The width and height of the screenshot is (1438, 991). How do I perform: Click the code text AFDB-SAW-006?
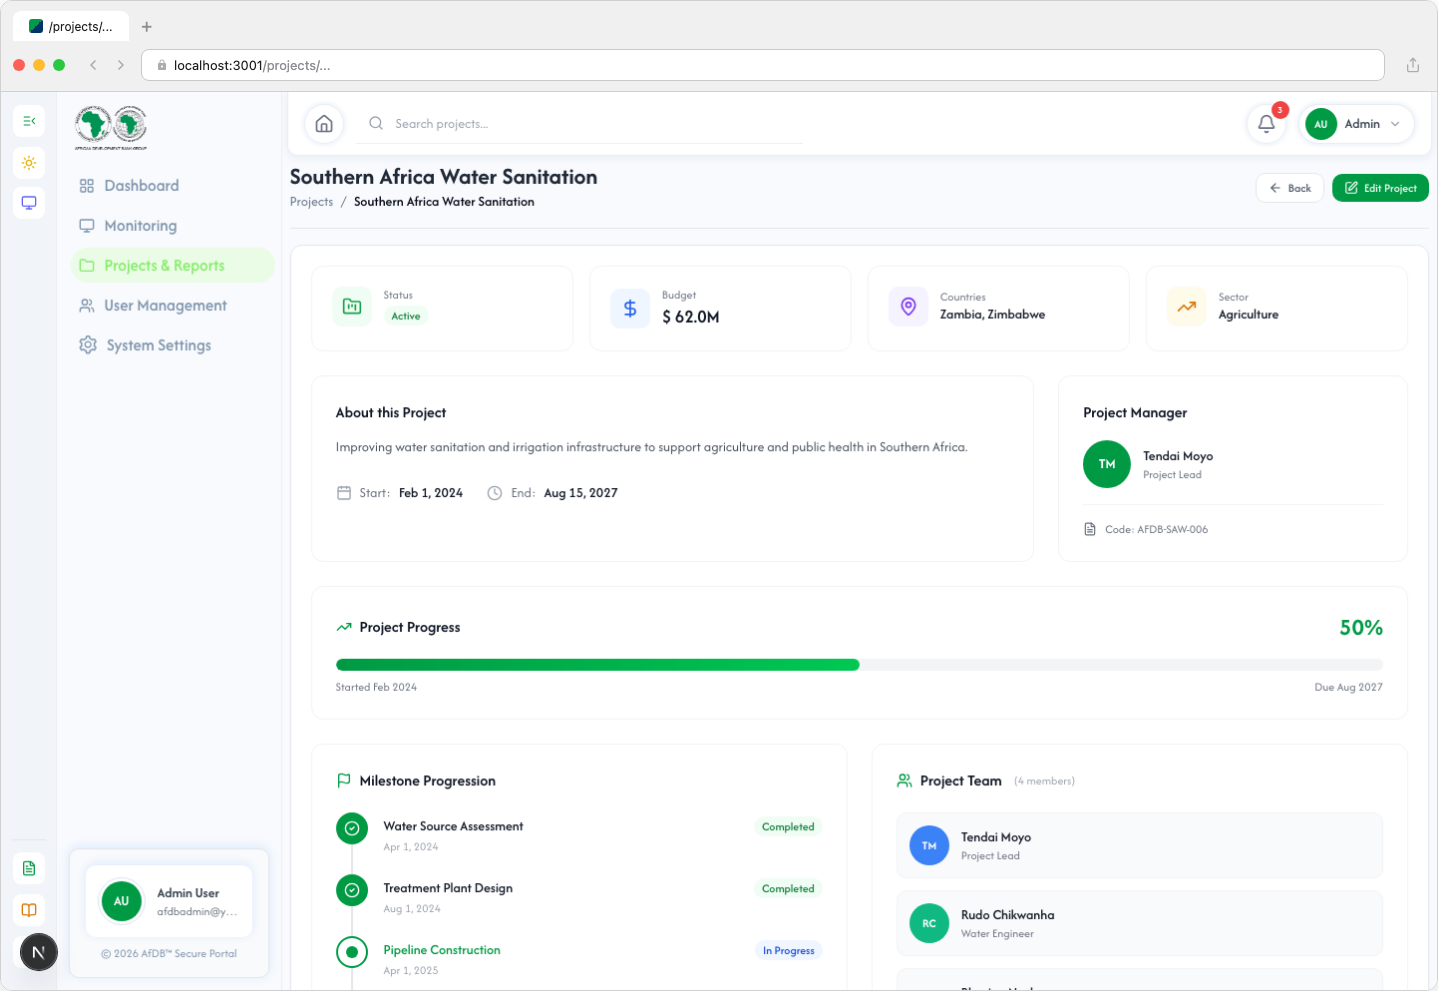1172,530
